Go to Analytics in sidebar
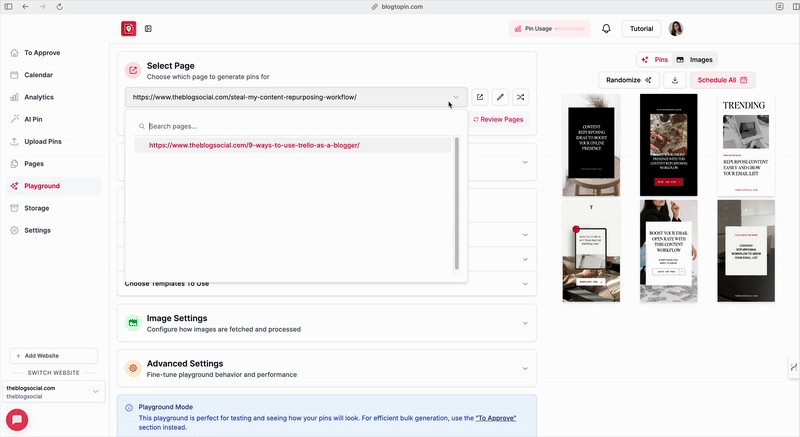 [39, 97]
